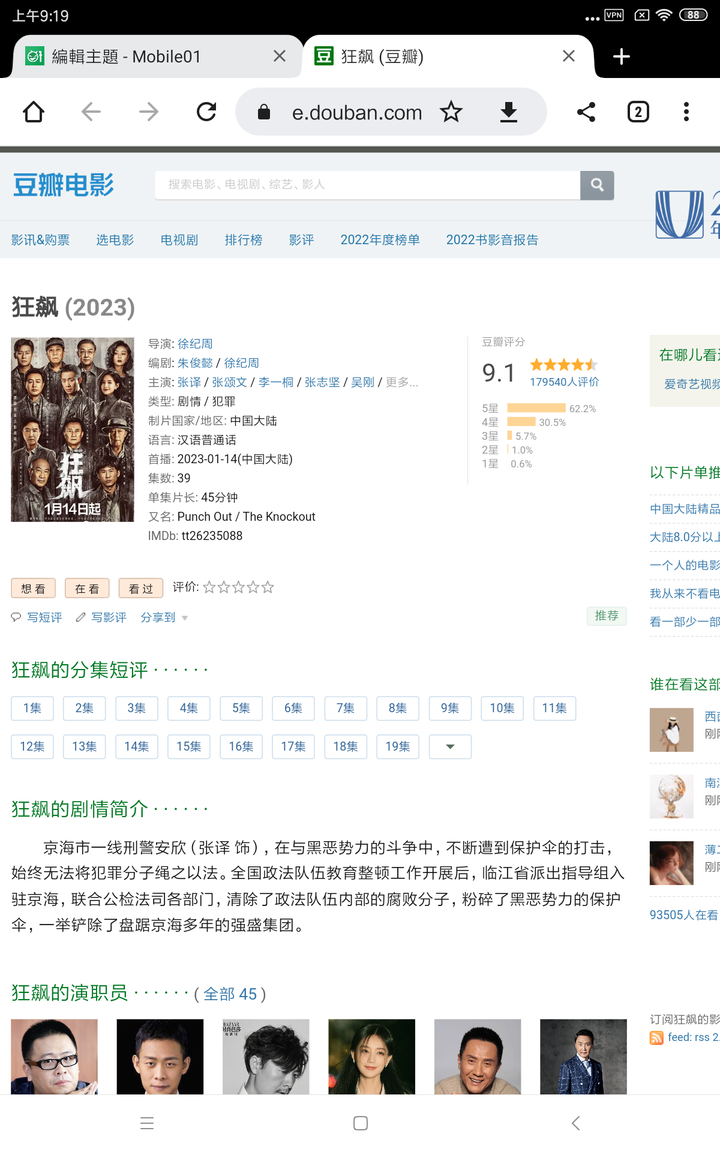Reload the page

point(206,112)
